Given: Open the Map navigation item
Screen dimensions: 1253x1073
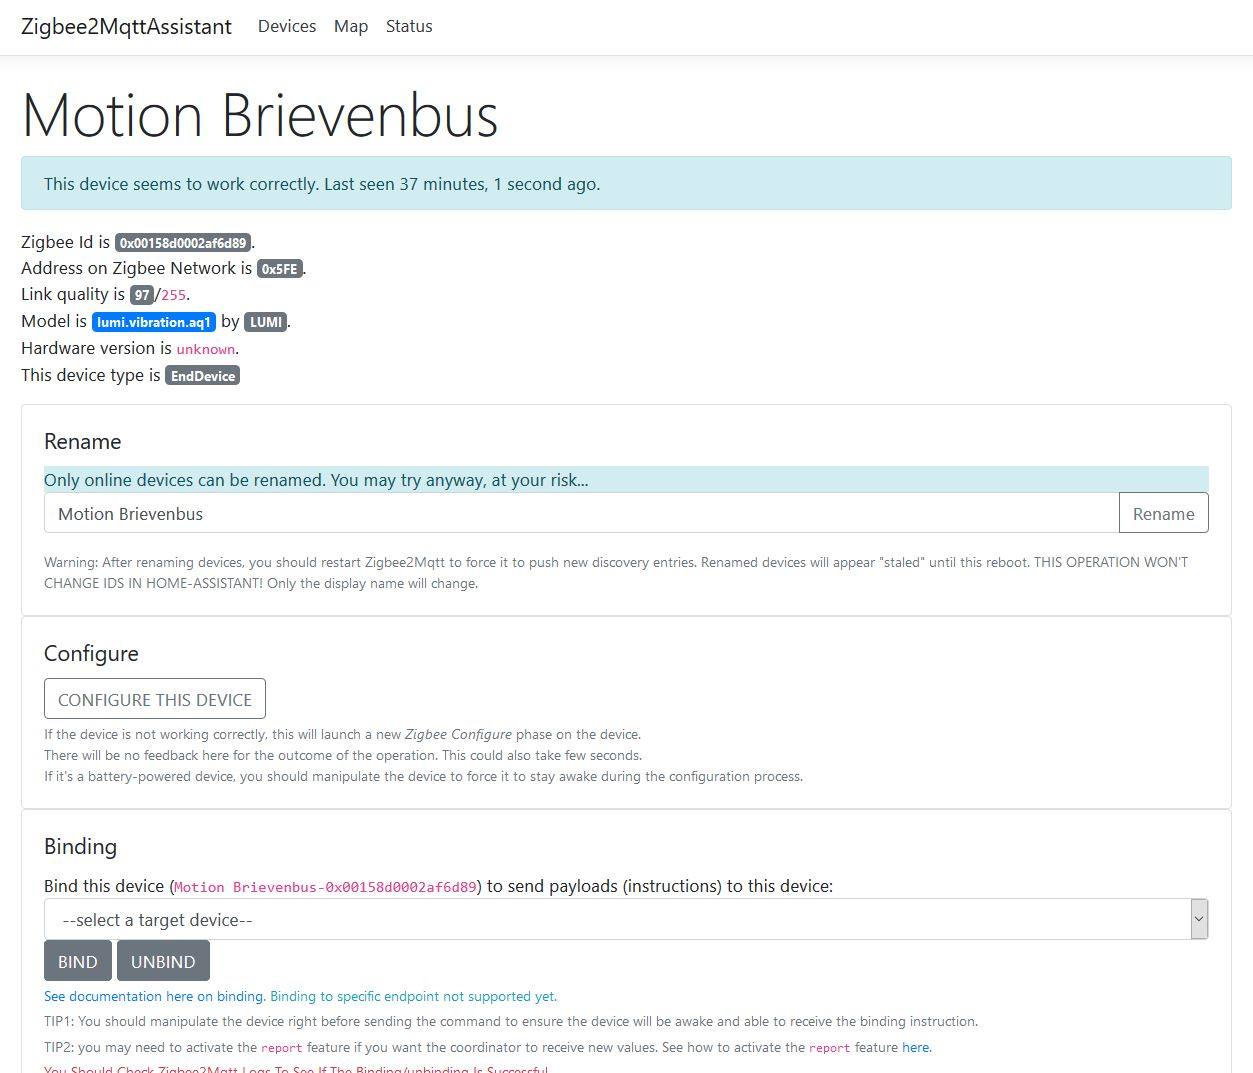Looking at the screenshot, I should point(350,26).
